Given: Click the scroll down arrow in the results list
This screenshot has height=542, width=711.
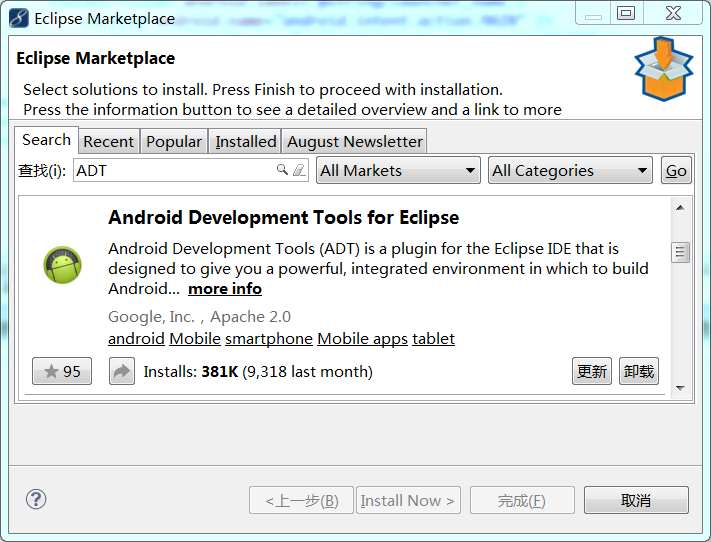Looking at the screenshot, I should pos(680,388).
